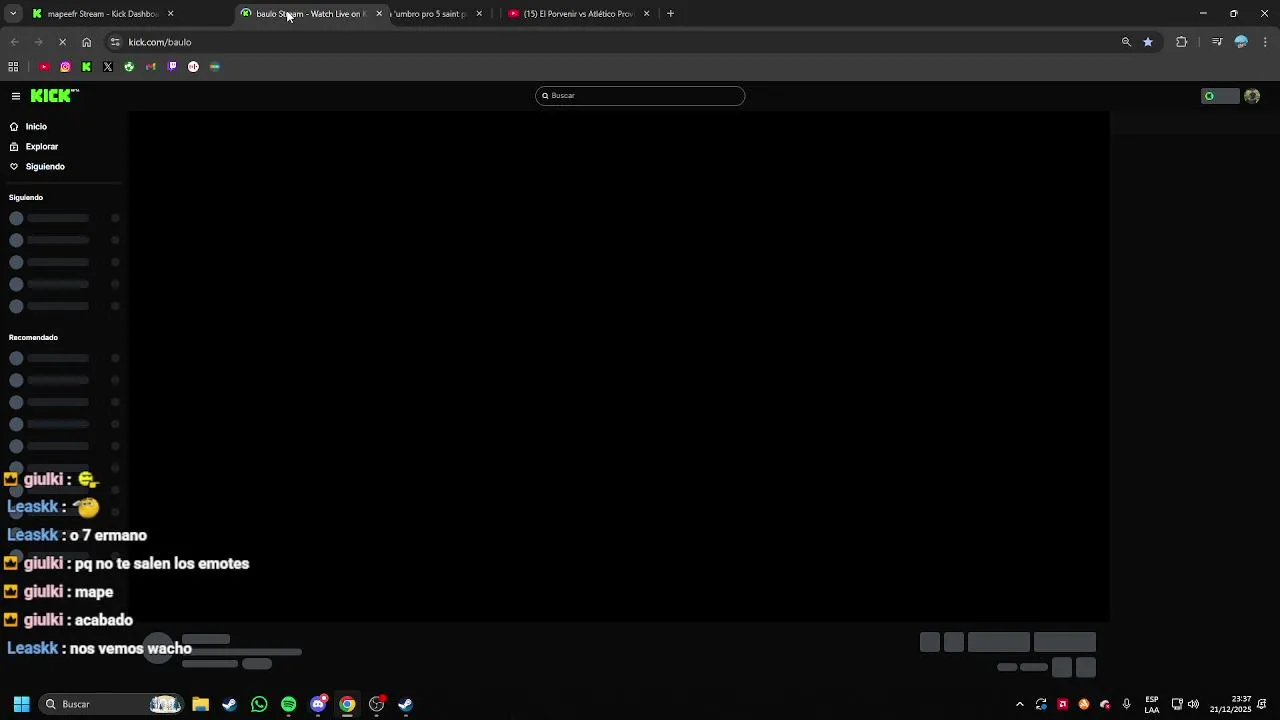
Task: Click the Kick green points button
Action: click(x=1220, y=96)
